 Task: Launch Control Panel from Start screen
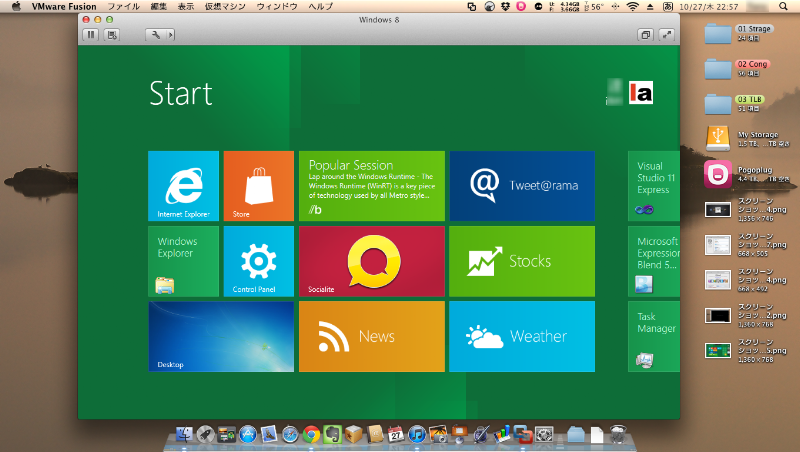coord(258,261)
